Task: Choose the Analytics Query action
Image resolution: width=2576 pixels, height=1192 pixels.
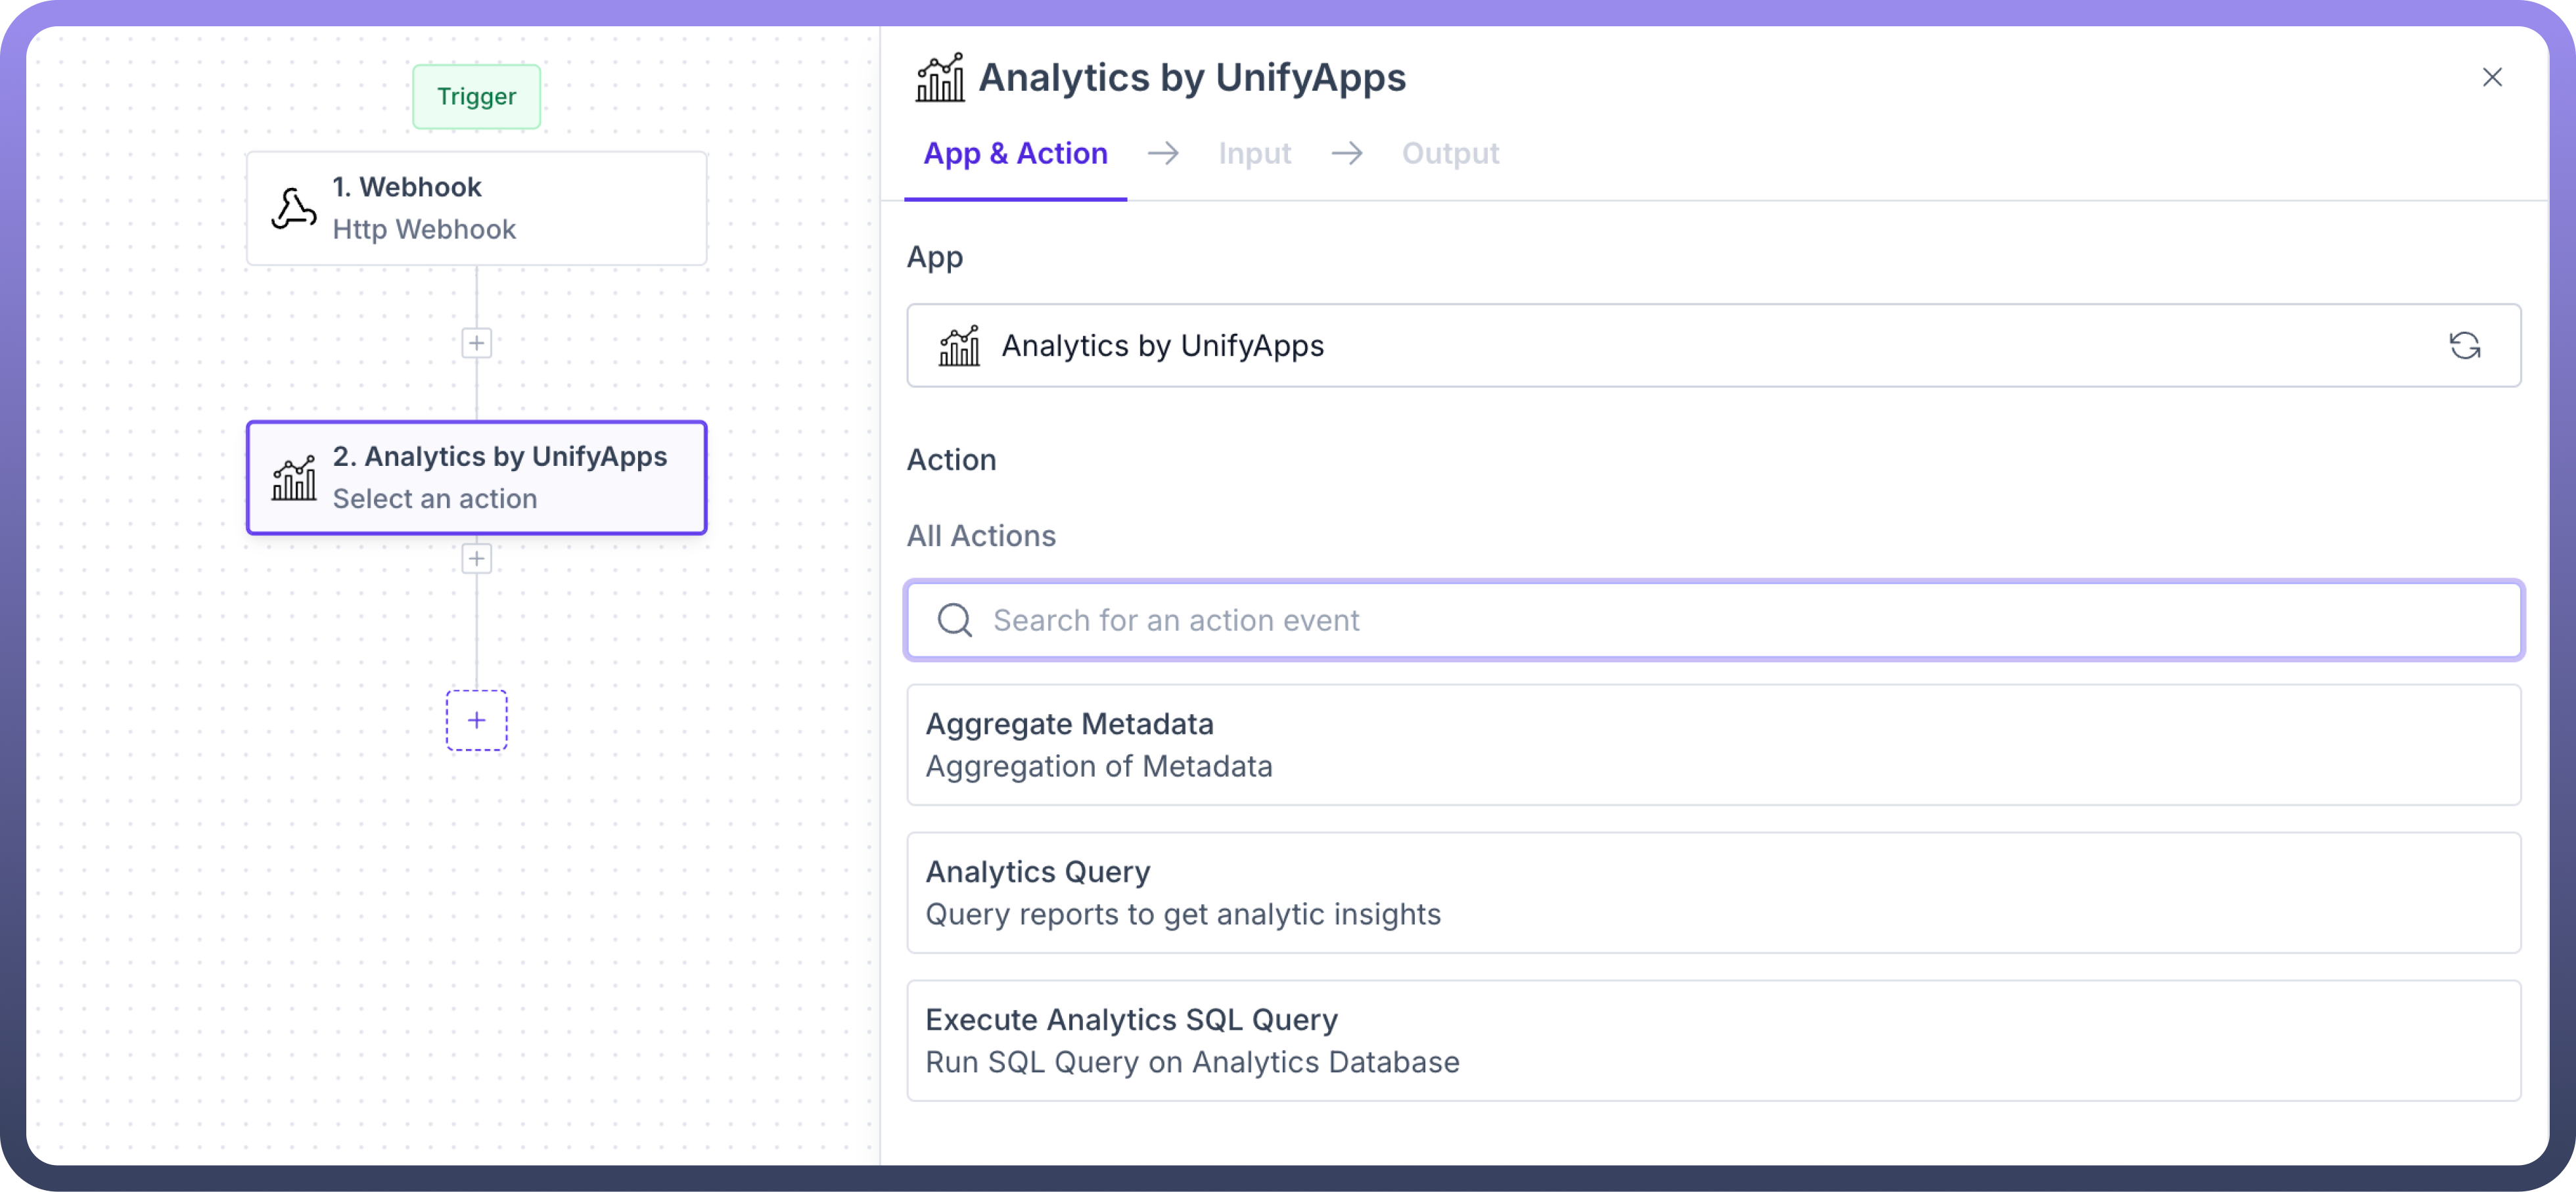Action: coord(1713,893)
